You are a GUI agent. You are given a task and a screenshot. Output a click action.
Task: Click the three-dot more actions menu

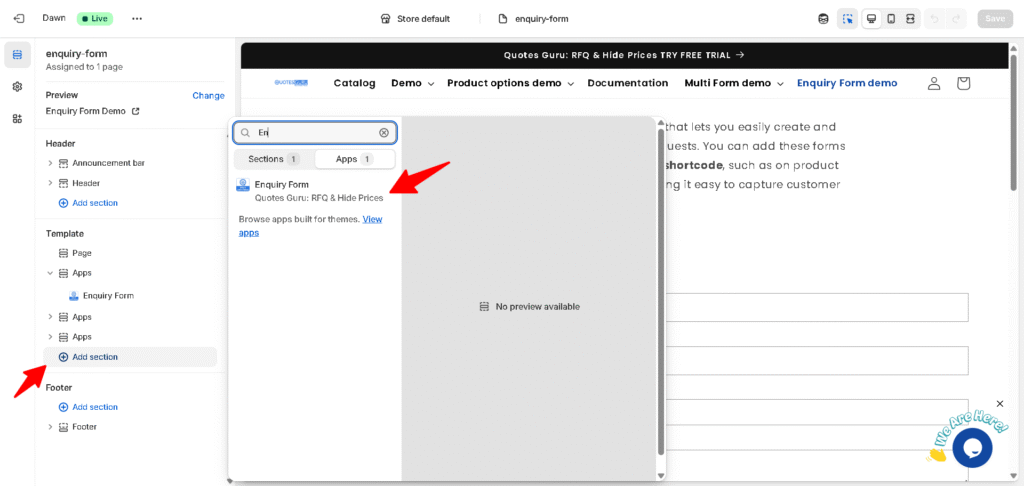[x=137, y=18]
